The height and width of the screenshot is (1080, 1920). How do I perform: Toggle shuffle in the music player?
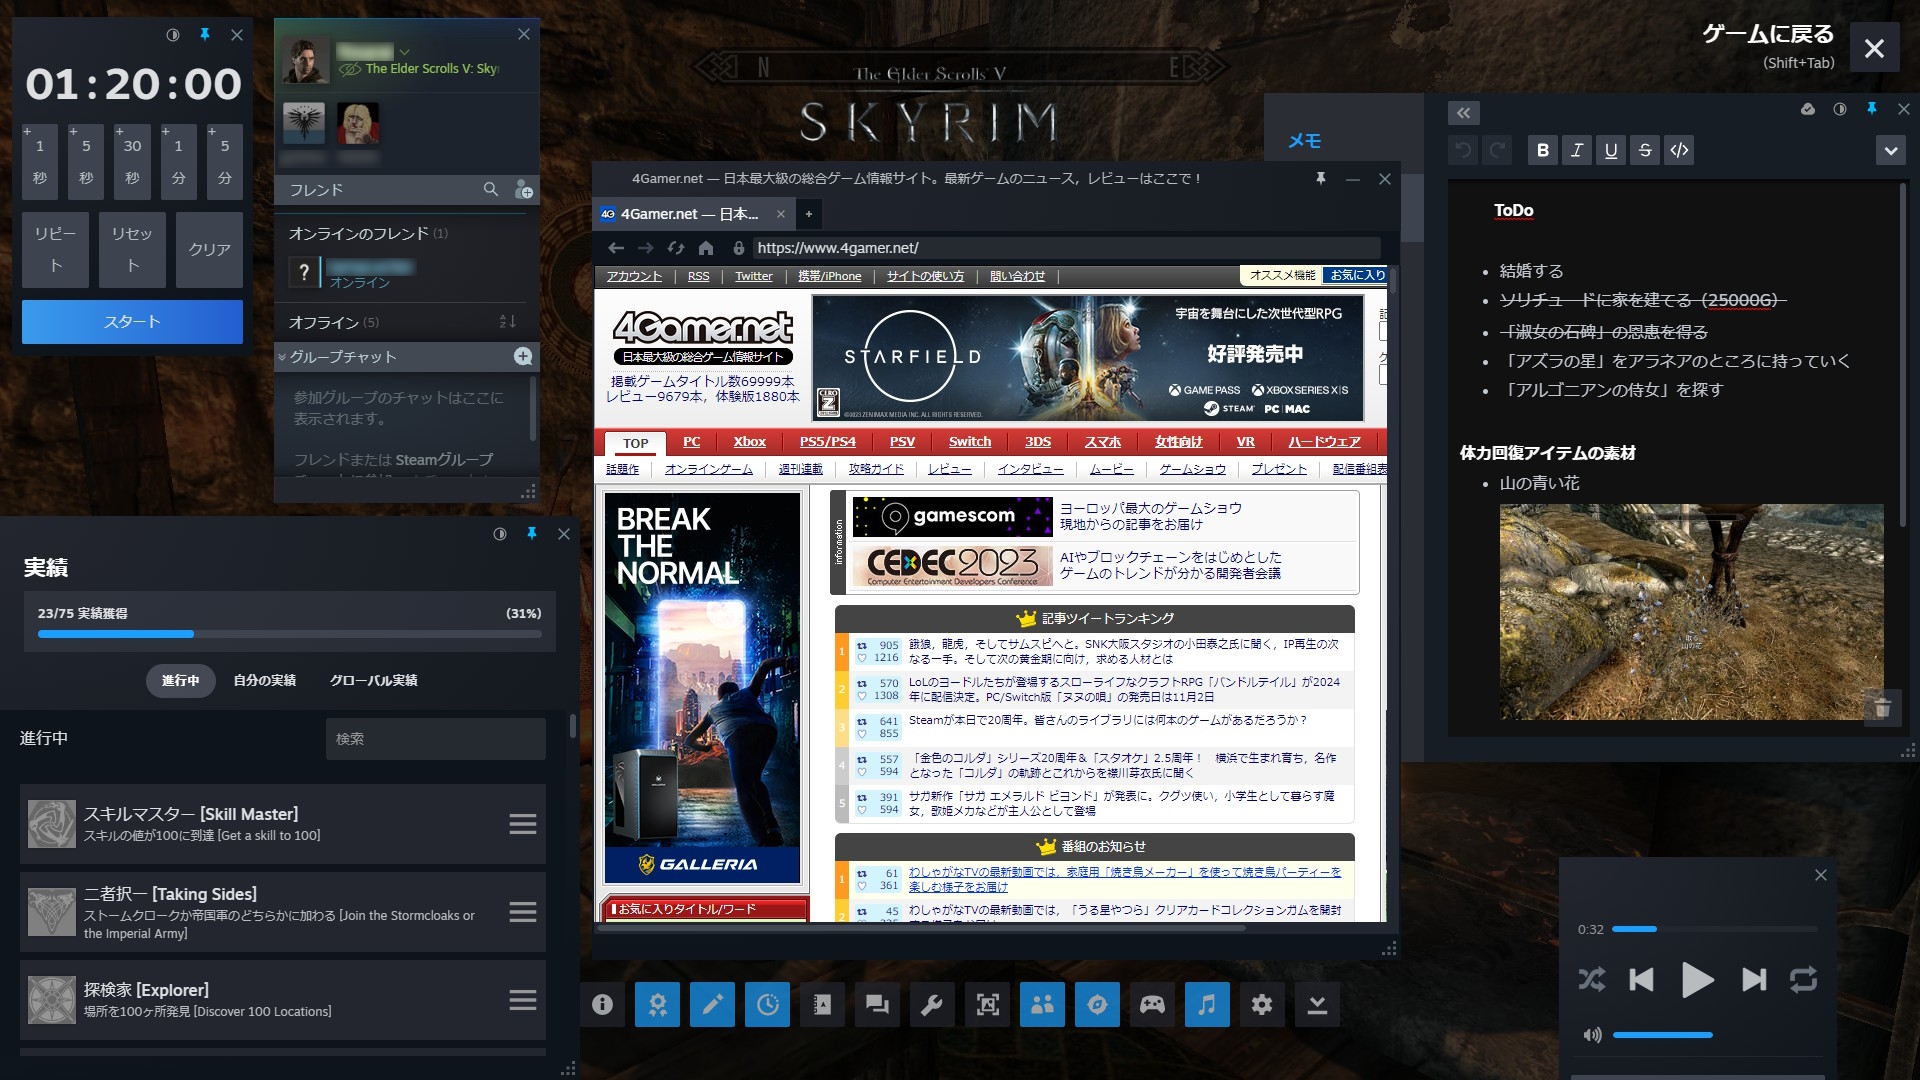1591,979
